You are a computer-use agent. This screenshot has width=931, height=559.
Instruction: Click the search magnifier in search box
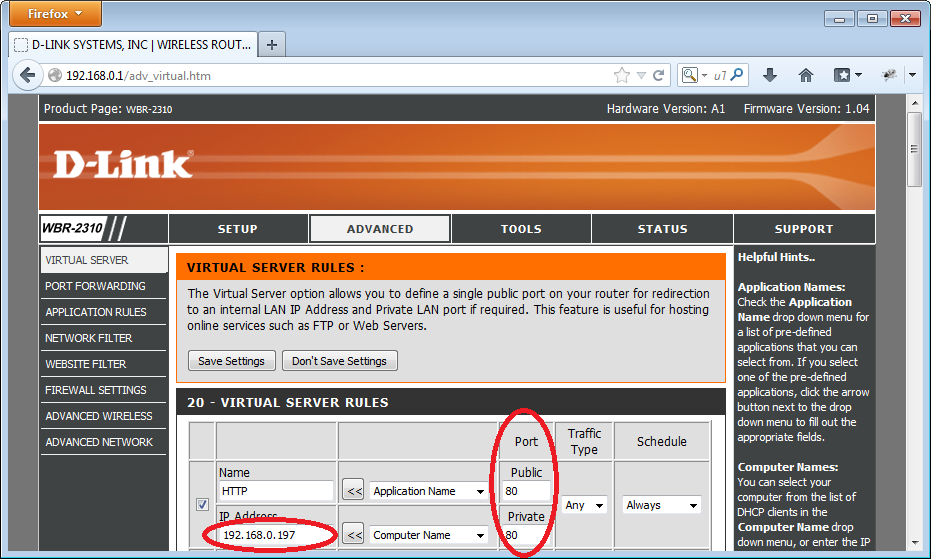tap(737, 75)
